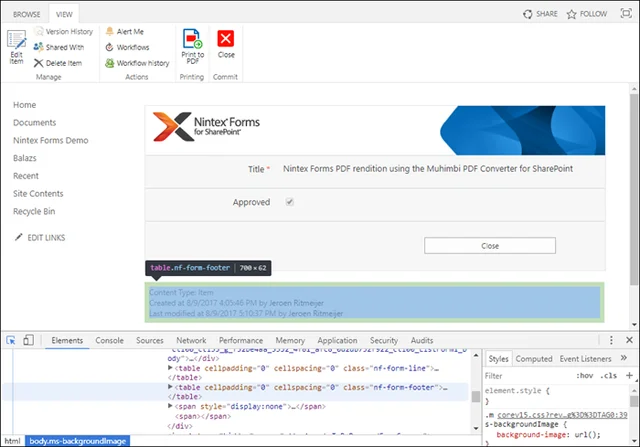Select body.ms-backgroundImage breadcrumb
Image resolution: width=640 pixels, height=447 pixels.
(78, 441)
